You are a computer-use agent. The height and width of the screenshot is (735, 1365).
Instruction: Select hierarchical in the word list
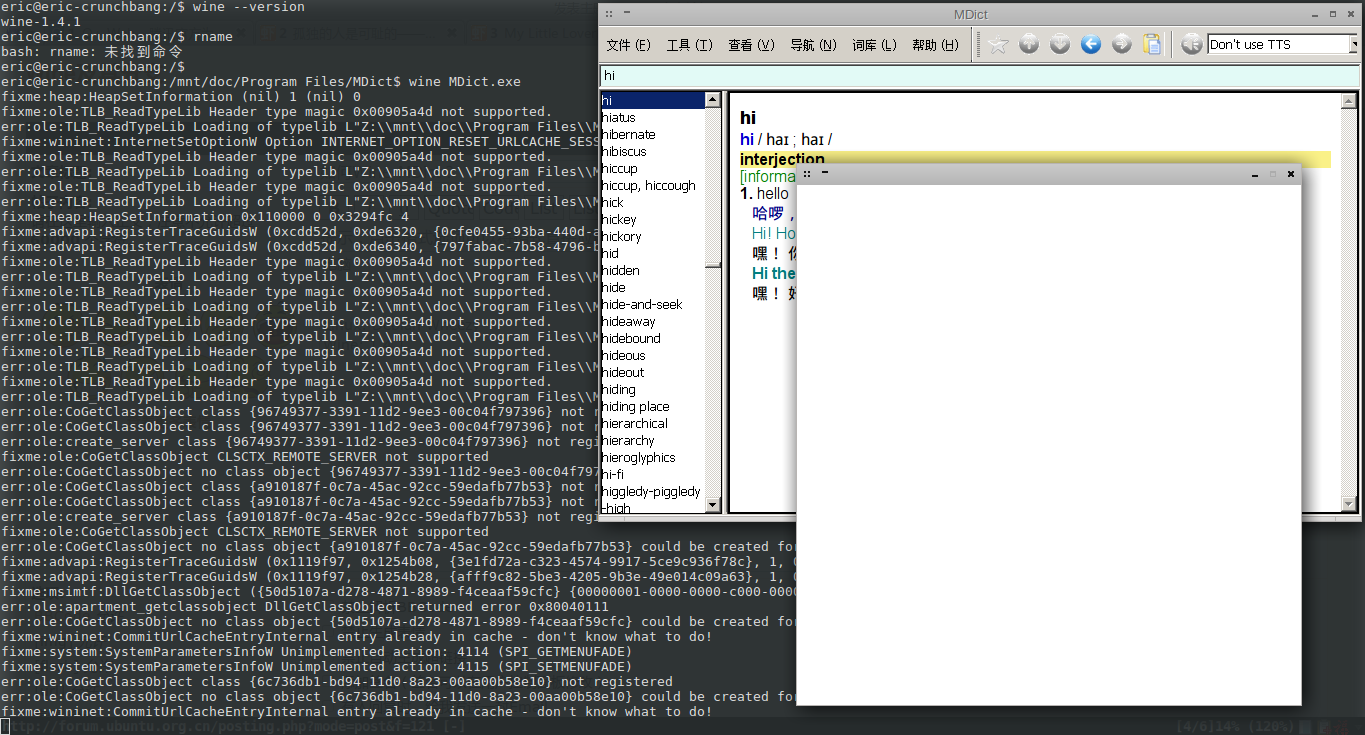[634, 423]
